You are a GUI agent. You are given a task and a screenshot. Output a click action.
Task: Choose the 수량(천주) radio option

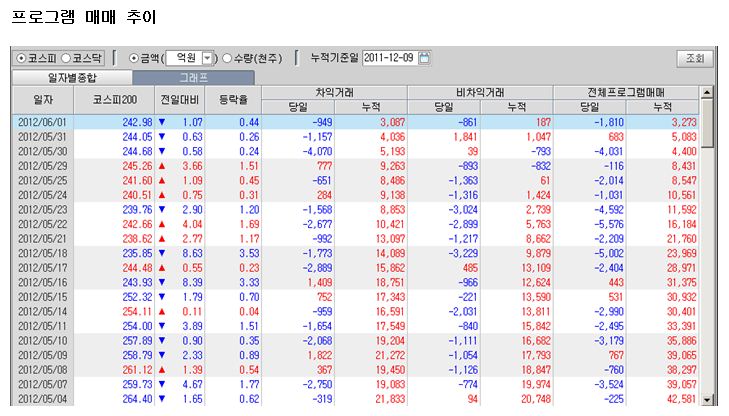(x=227, y=58)
